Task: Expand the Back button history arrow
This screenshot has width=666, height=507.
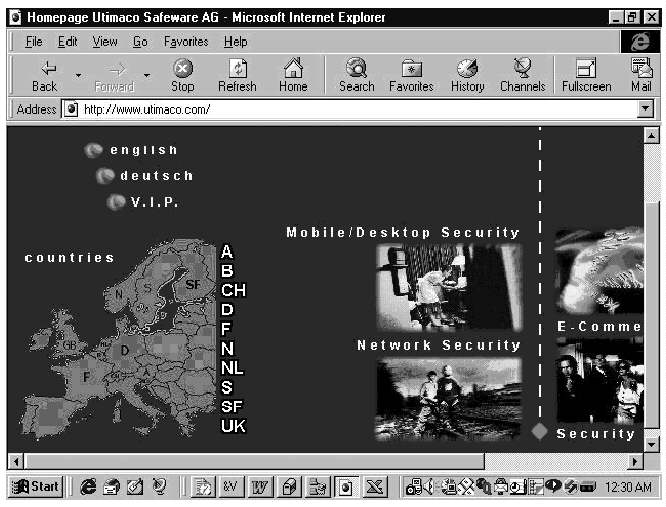Action: click(78, 74)
